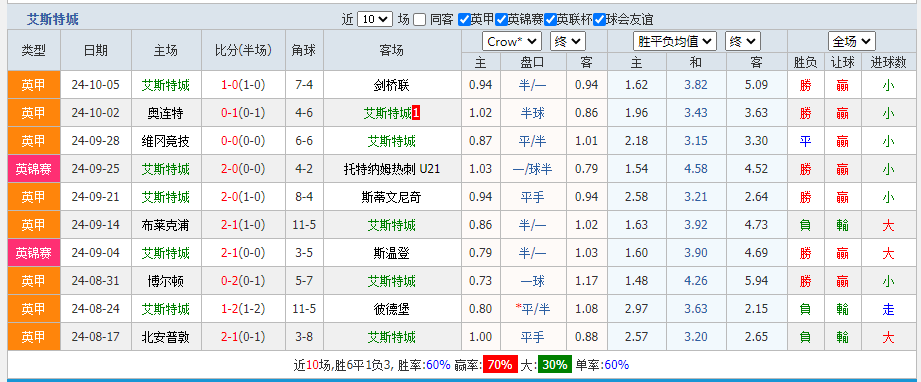Toggle the 同客 checkbox
The height and width of the screenshot is (382, 921).
[419, 20]
